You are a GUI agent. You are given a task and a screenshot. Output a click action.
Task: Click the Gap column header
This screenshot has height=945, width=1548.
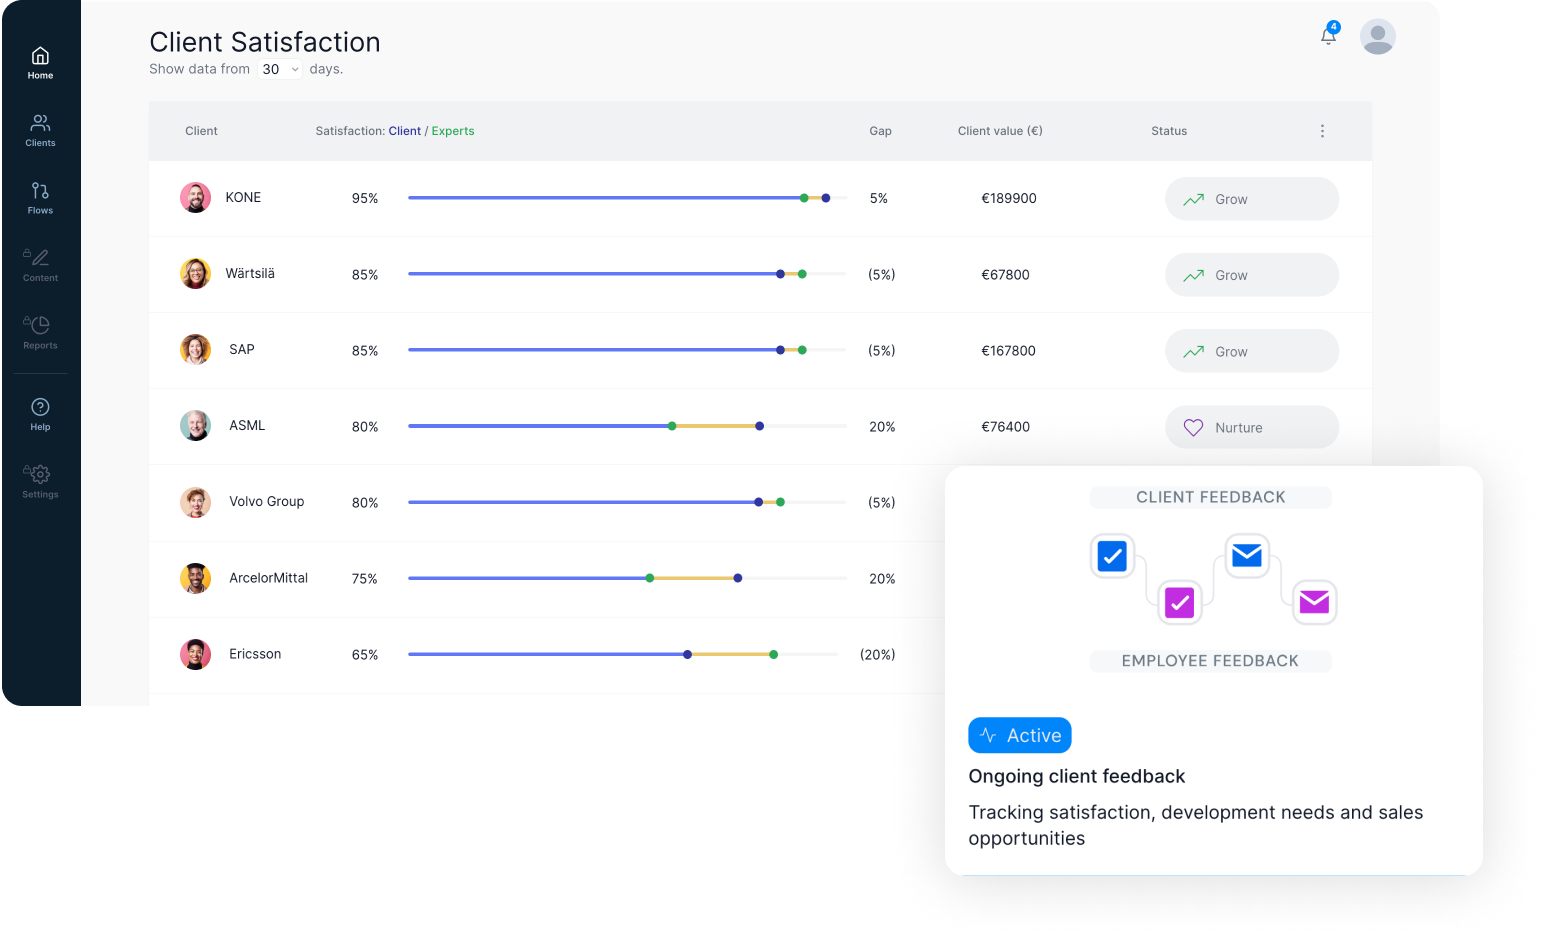880,131
